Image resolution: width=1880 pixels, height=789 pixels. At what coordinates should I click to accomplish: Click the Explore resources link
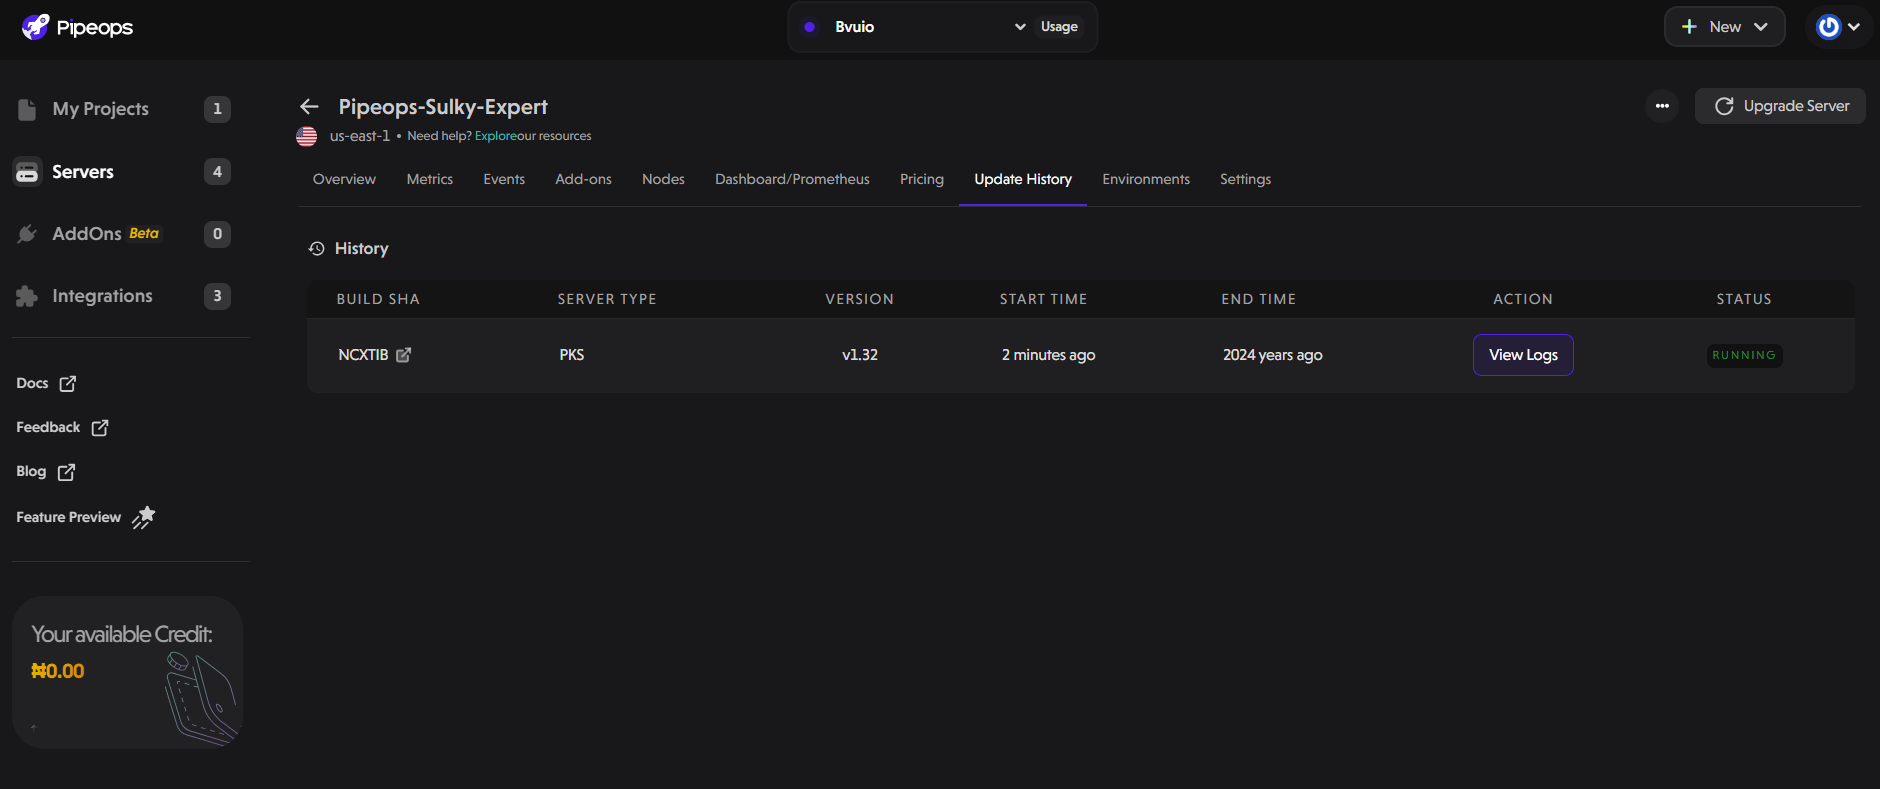pyautogui.click(x=495, y=136)
